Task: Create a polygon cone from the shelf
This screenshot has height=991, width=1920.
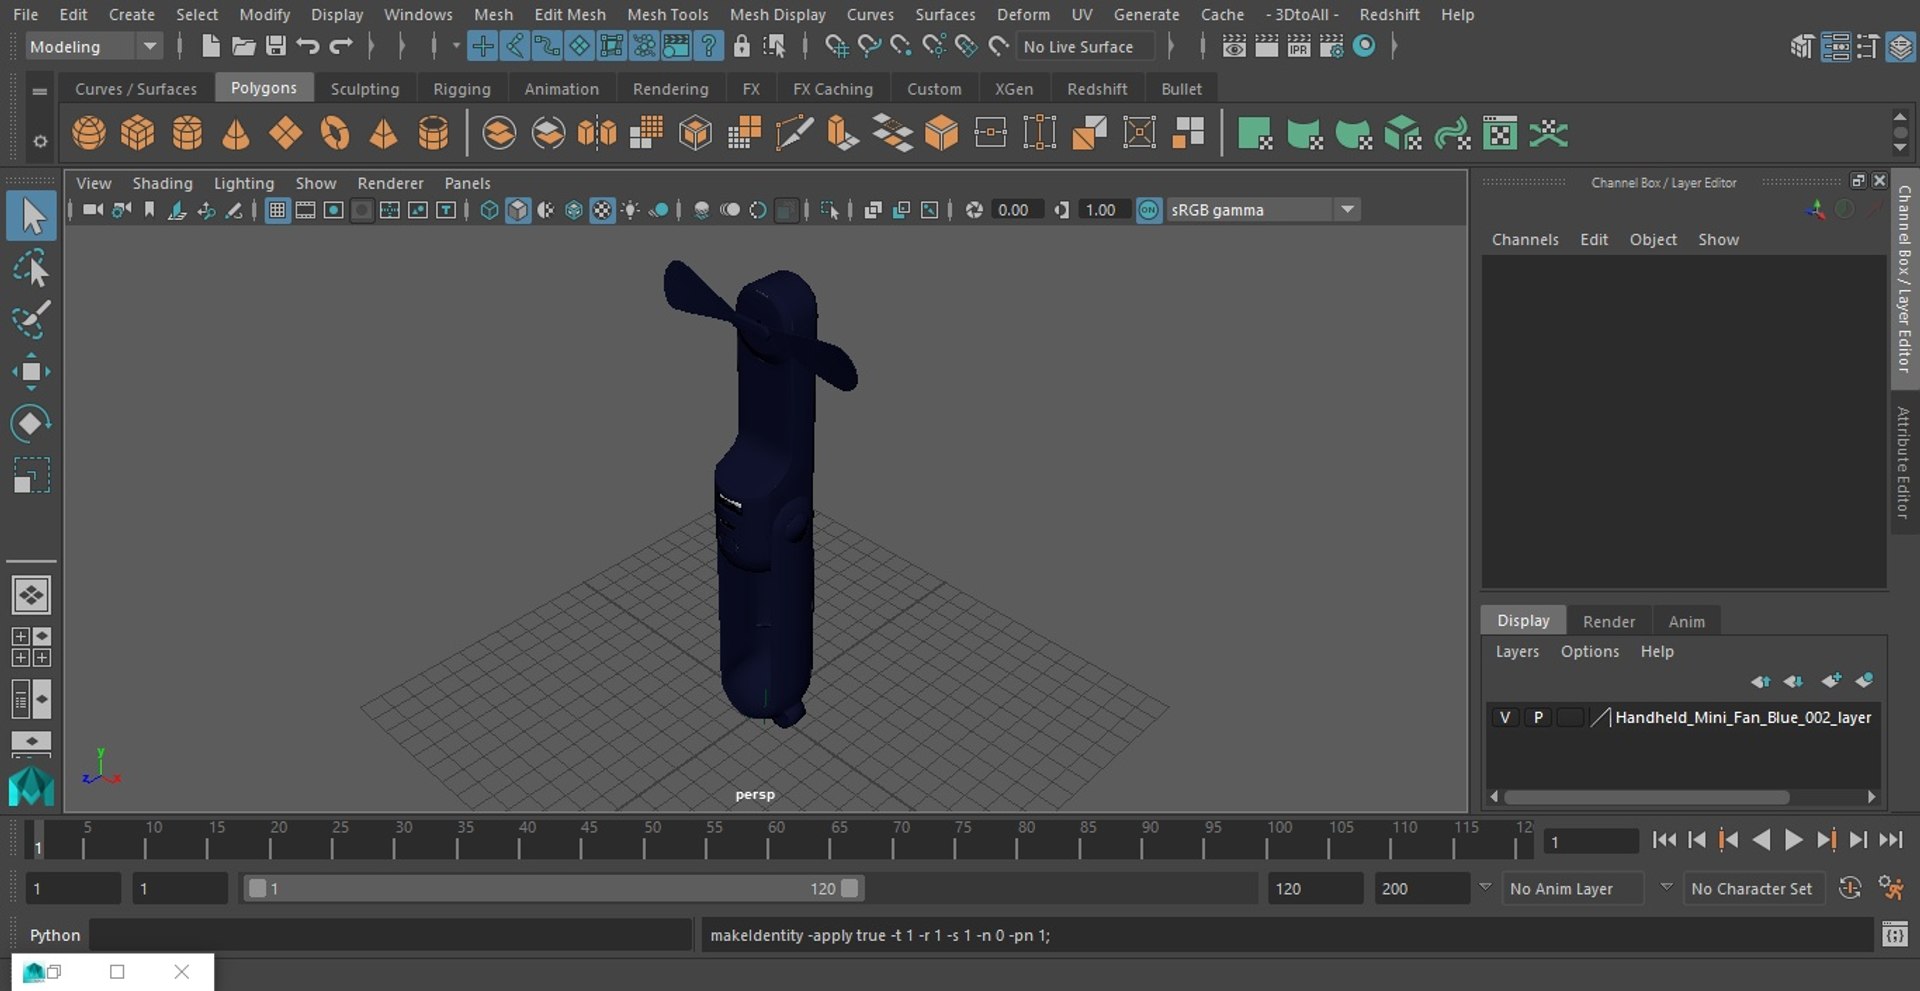Action: click(x=236, y=133)
